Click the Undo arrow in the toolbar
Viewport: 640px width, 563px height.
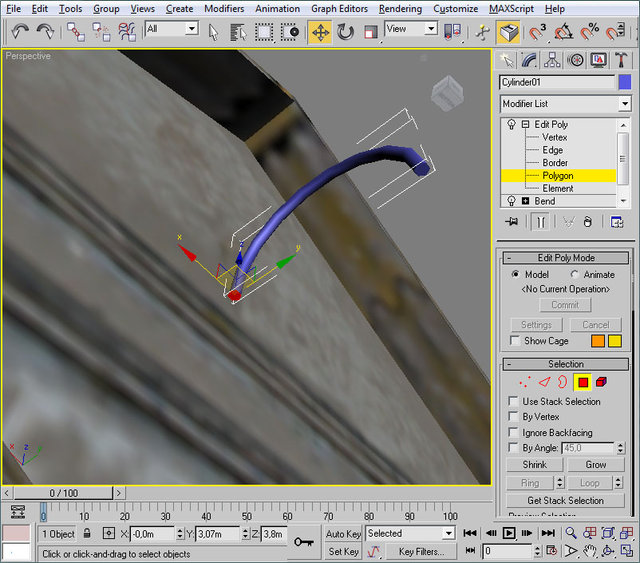pos(20,31)
